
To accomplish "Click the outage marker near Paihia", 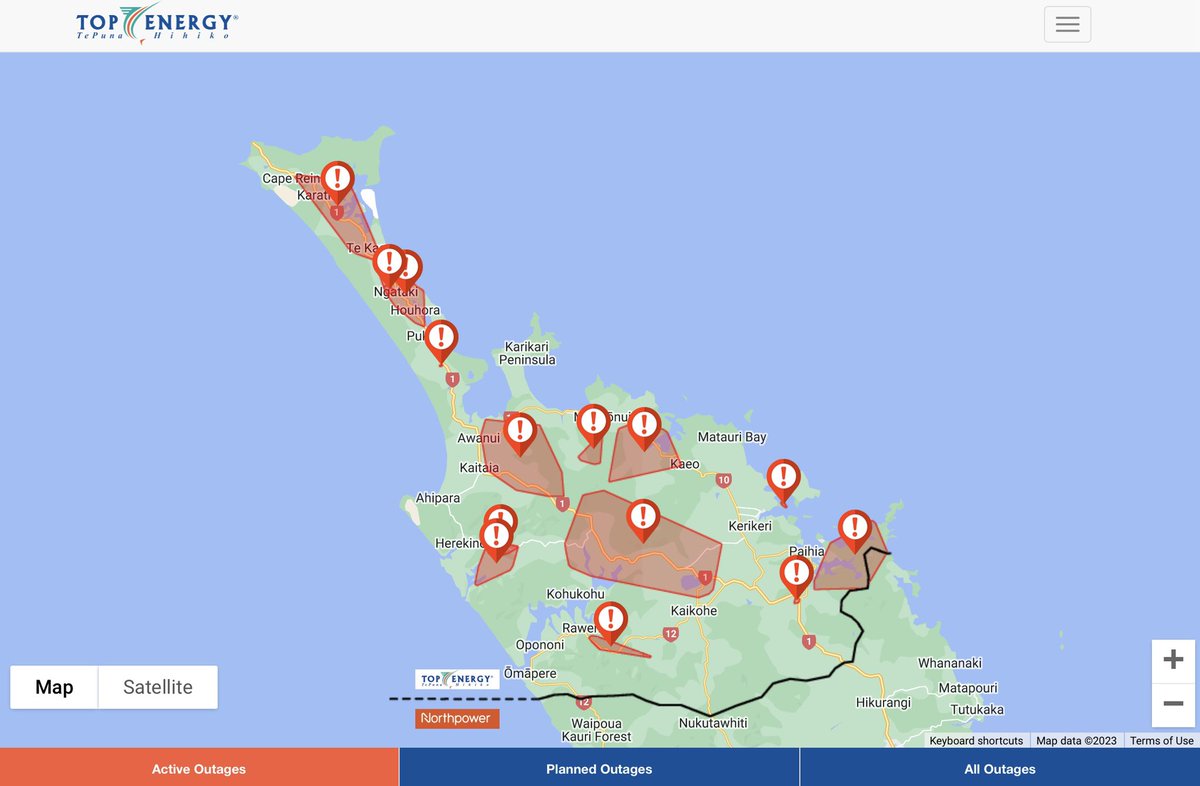I will click(796, 573).
